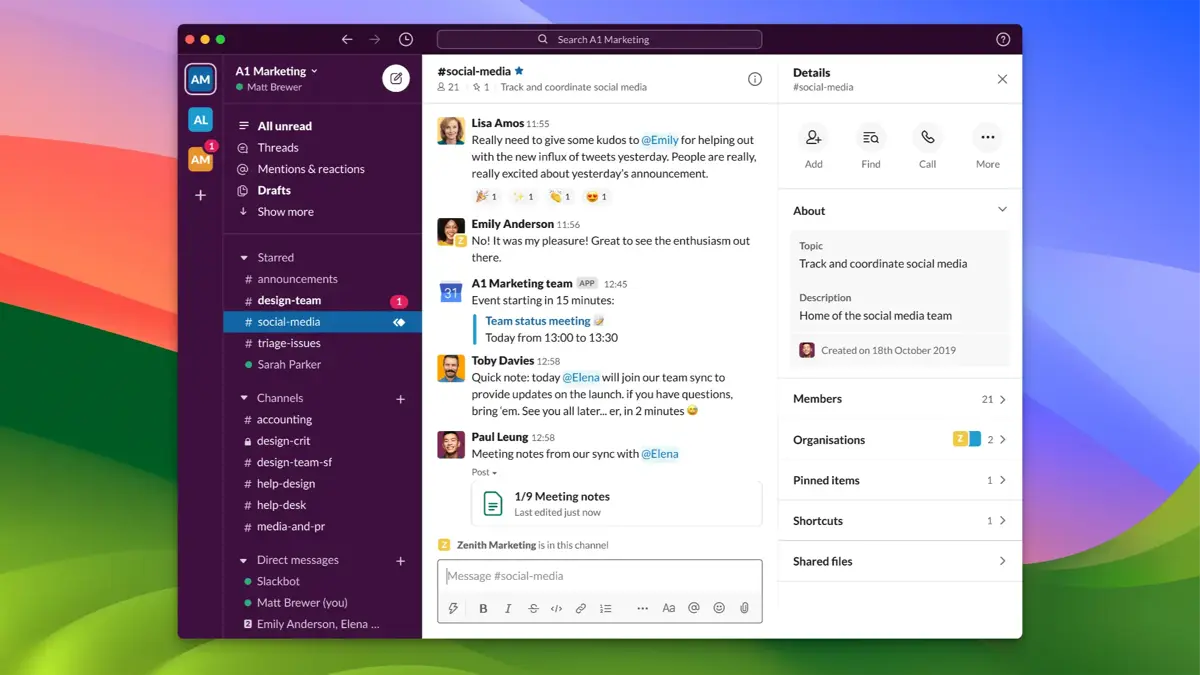Insert a code block using the composer icon
This screenshot has height=675, width=1200.
pyautogui.click(x=557, y=608)
